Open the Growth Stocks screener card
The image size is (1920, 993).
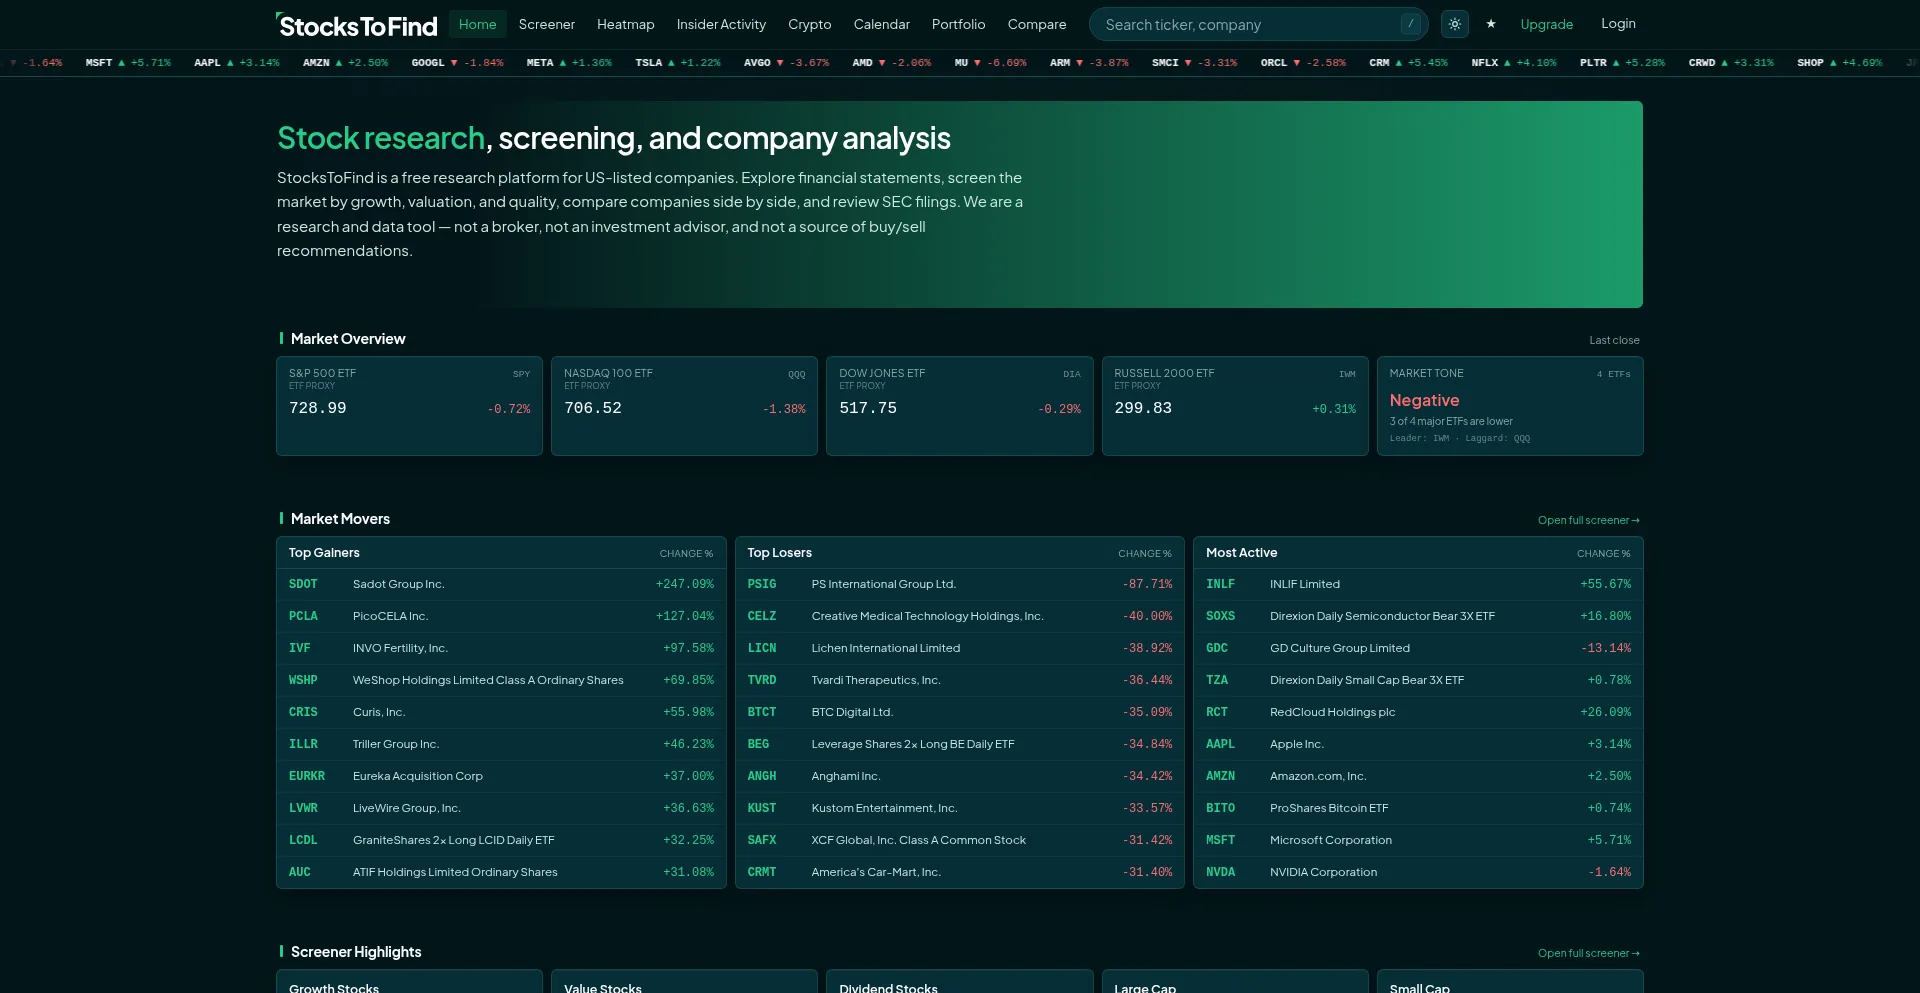(x=409, y=981)
